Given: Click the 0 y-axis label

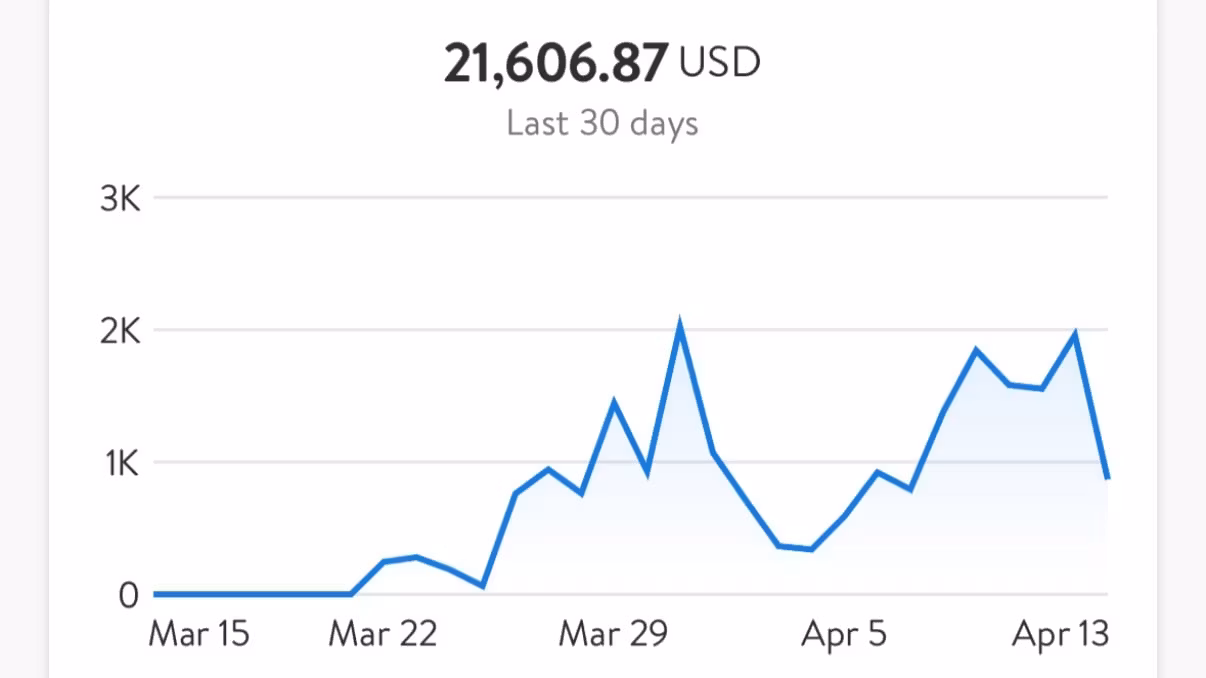Looking at the screenshot, I should coord(128,595).
